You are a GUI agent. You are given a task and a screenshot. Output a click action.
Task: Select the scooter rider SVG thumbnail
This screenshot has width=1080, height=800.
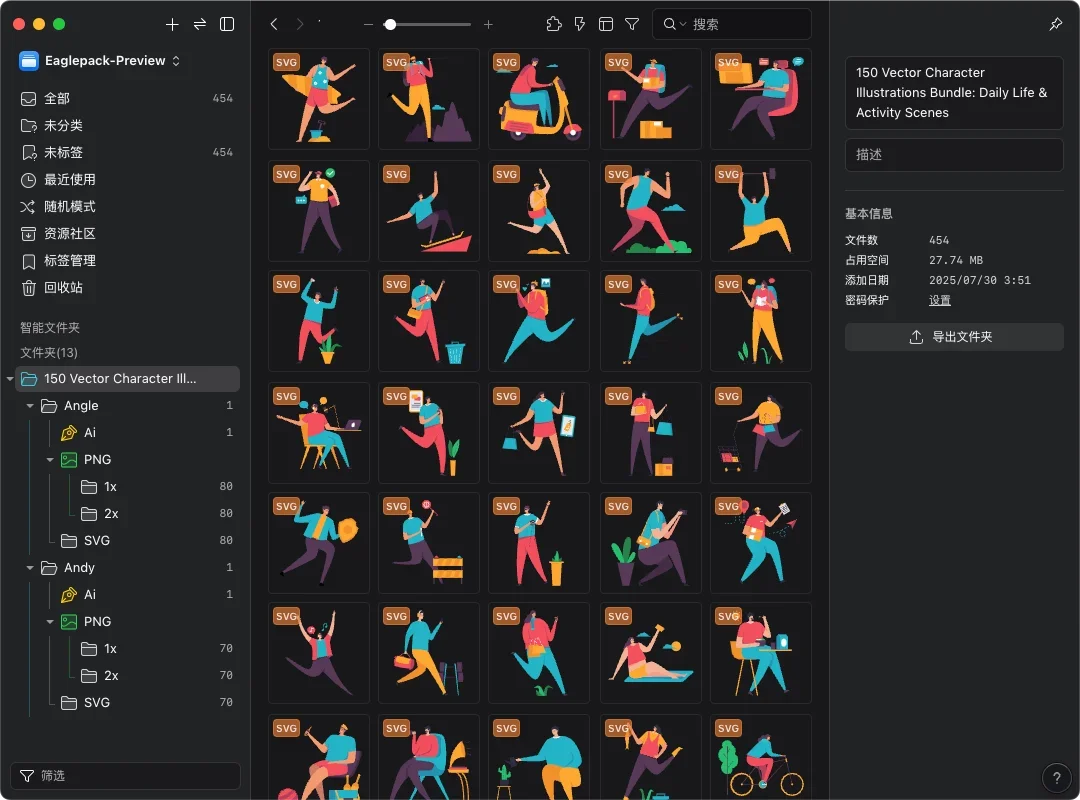[540, 99]
